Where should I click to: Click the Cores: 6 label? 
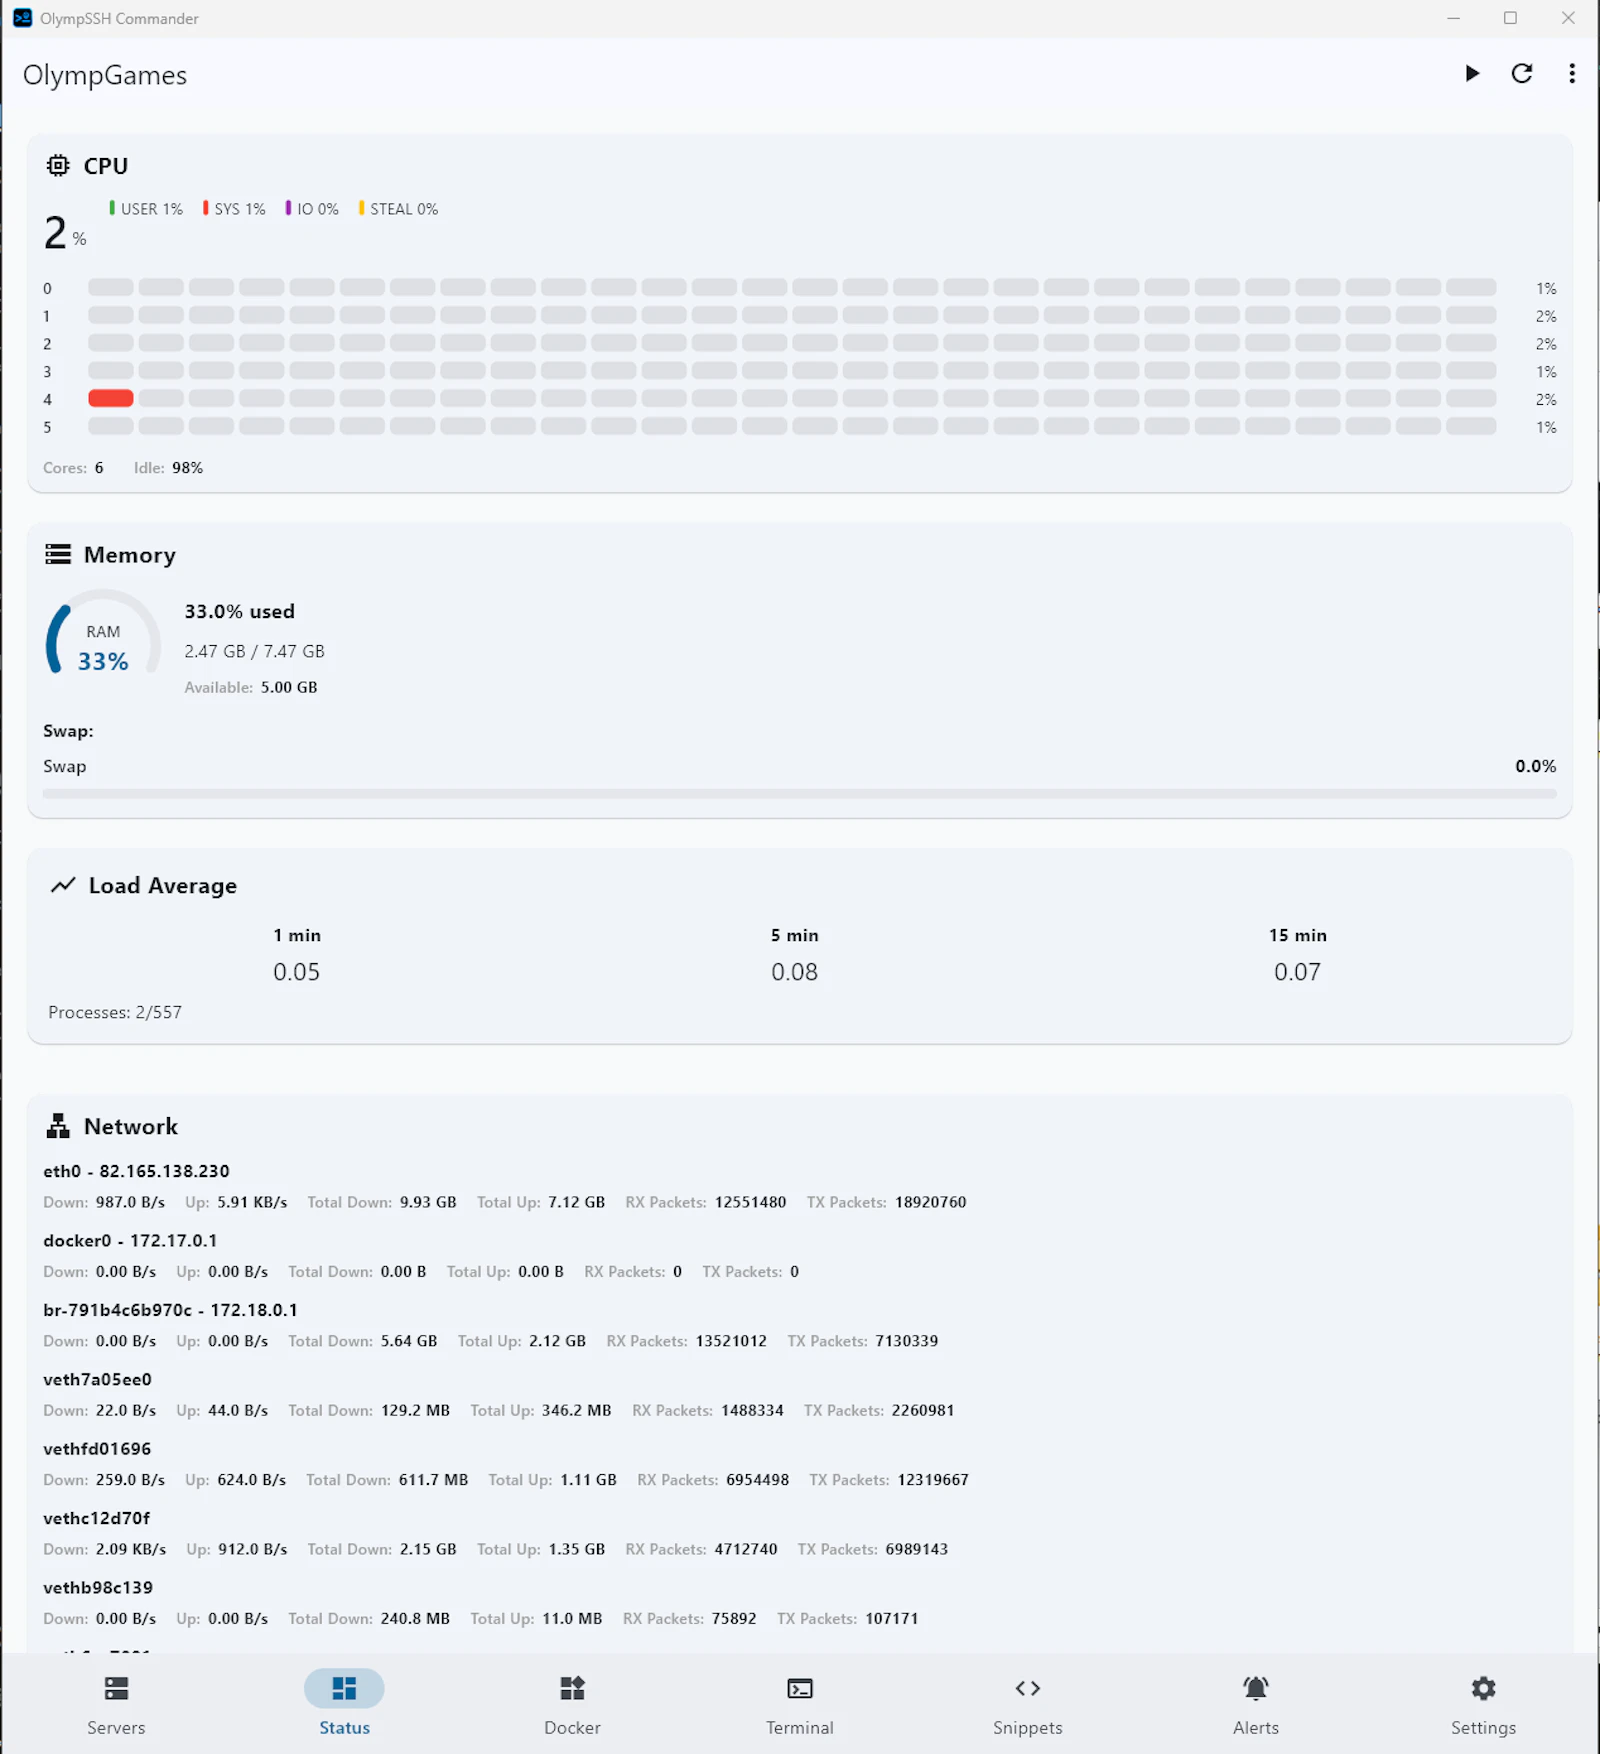click(73, 467)
